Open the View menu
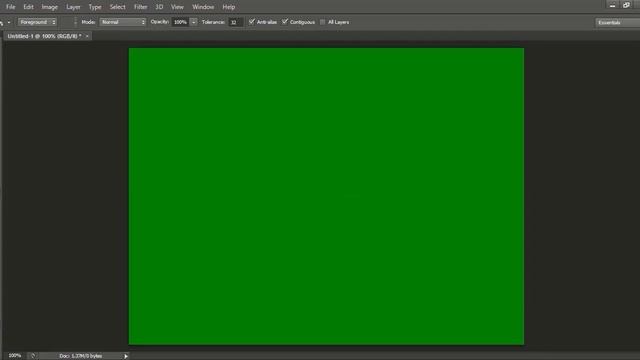 click(x=177, y=7)
